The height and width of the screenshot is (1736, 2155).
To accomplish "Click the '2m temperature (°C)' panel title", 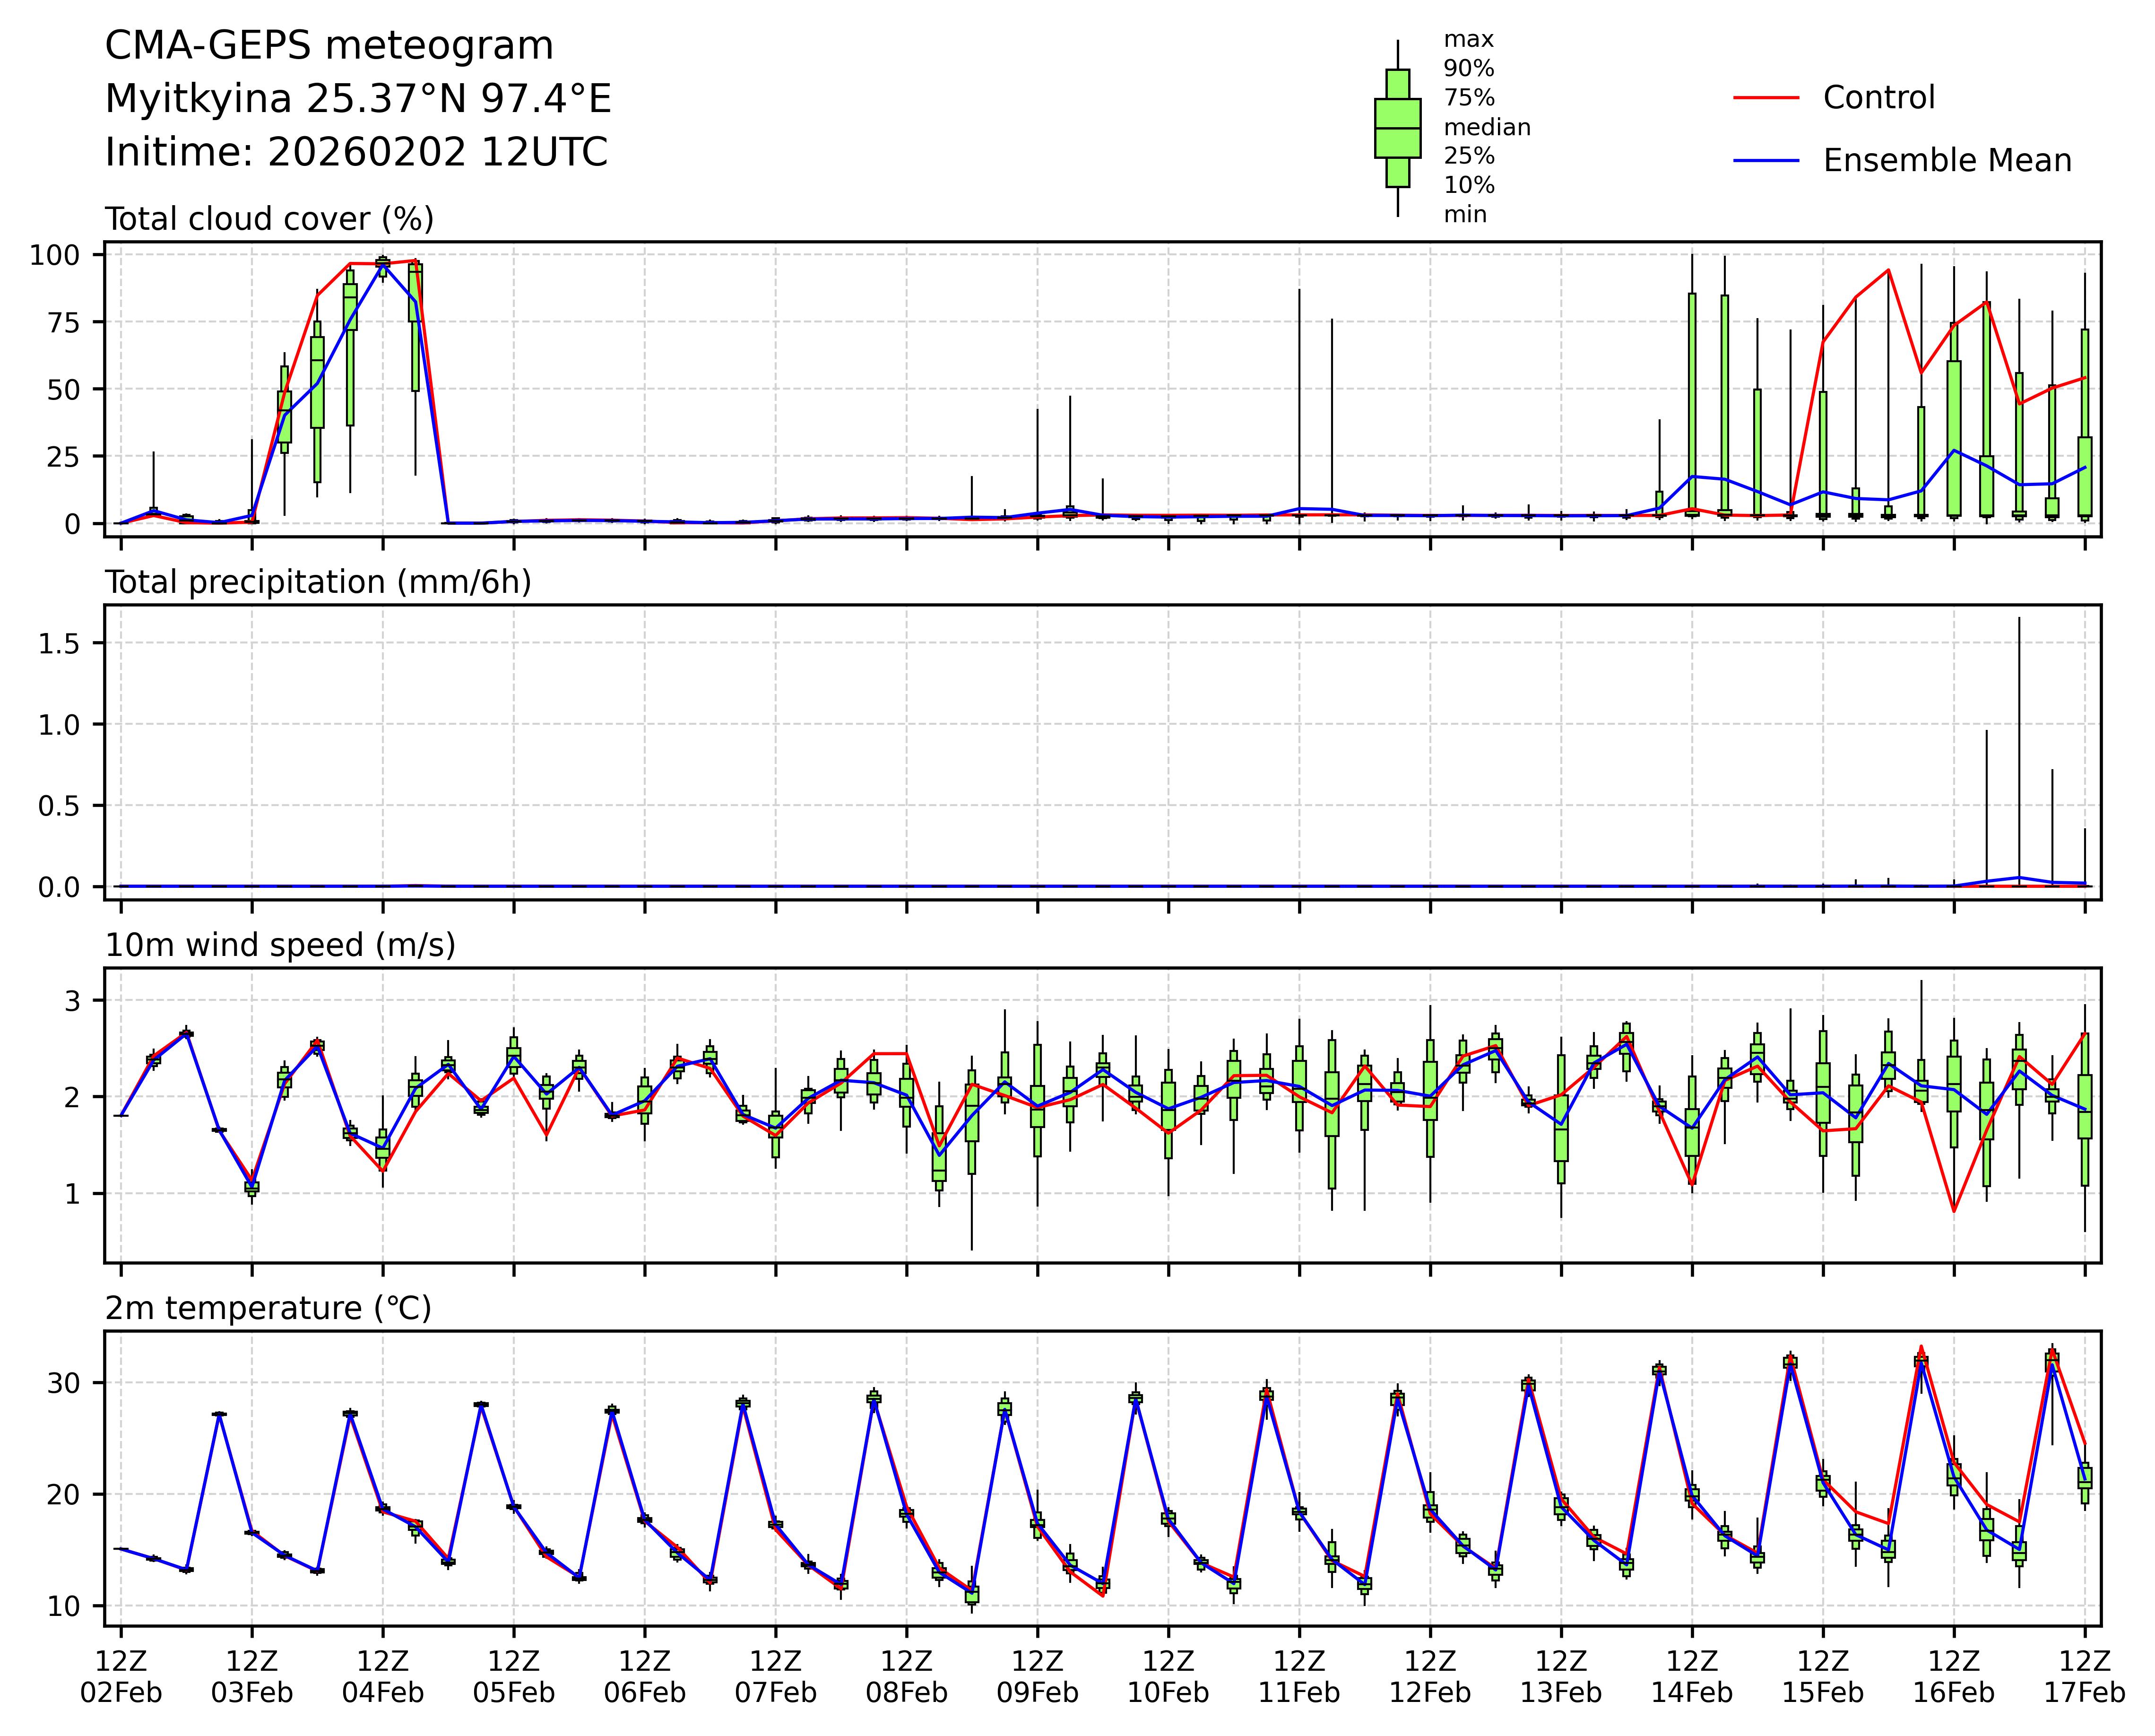I will [x=268, y=1308].
